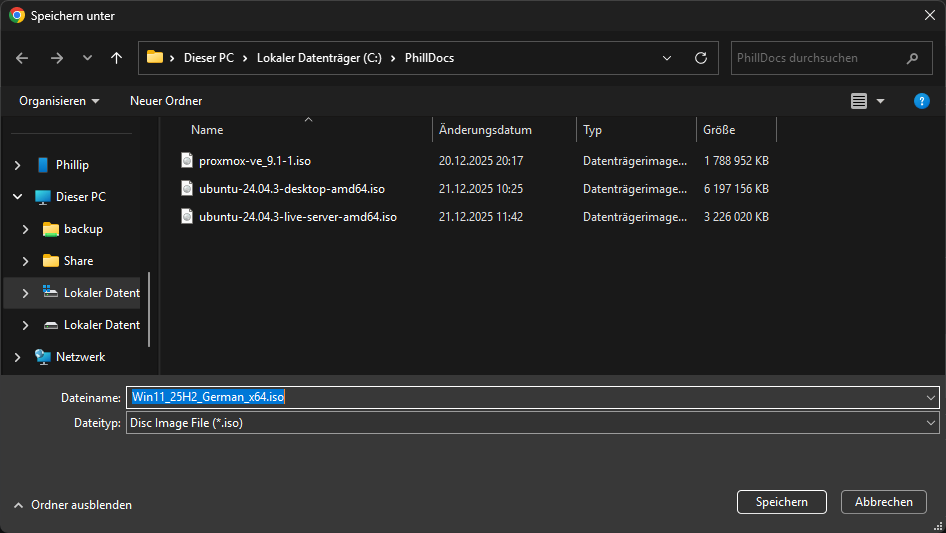Open the Organisieren menu
Viewport: 946px width, 533px height.
59,101
